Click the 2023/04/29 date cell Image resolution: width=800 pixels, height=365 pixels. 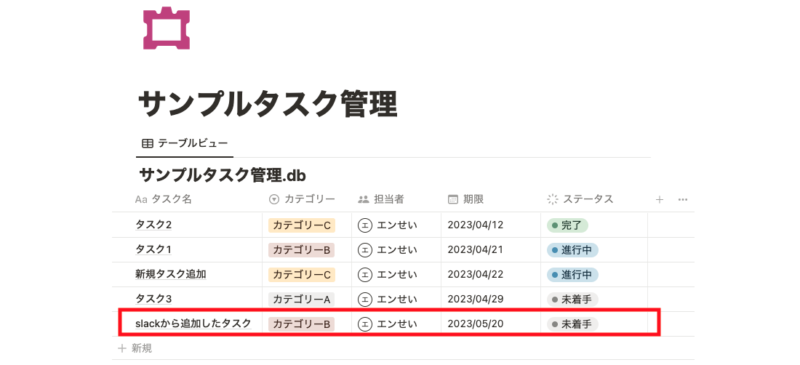point(476,299)
